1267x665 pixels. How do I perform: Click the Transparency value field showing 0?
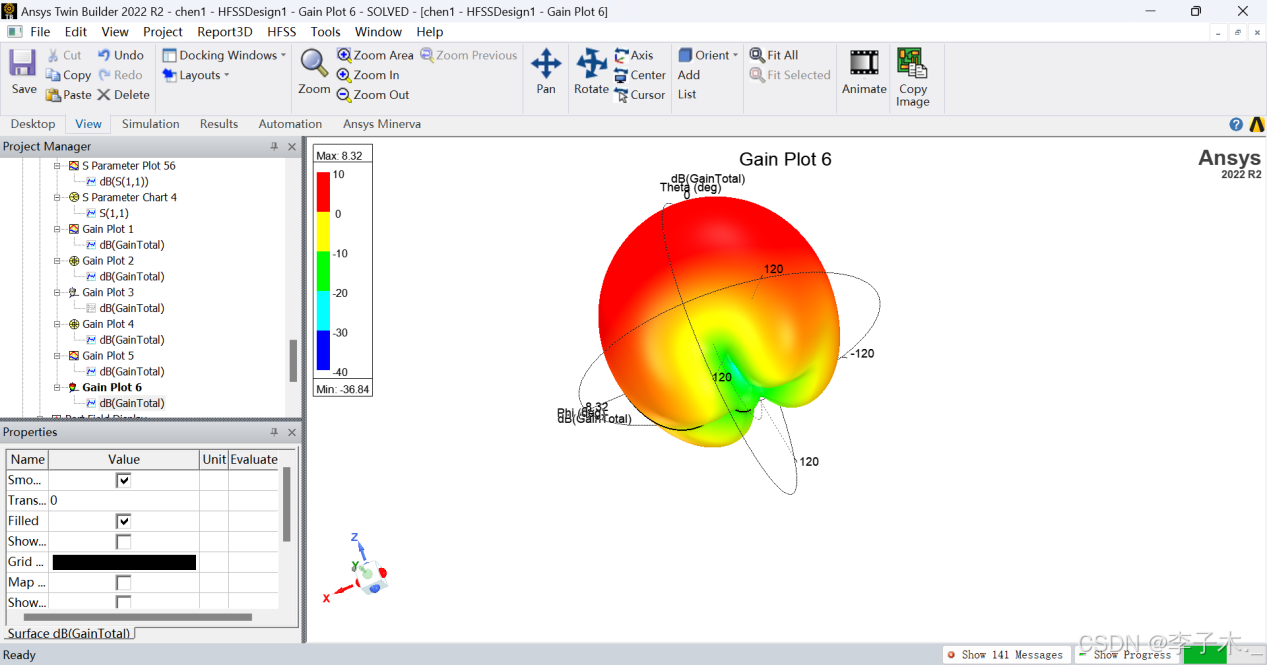point(124,500)
